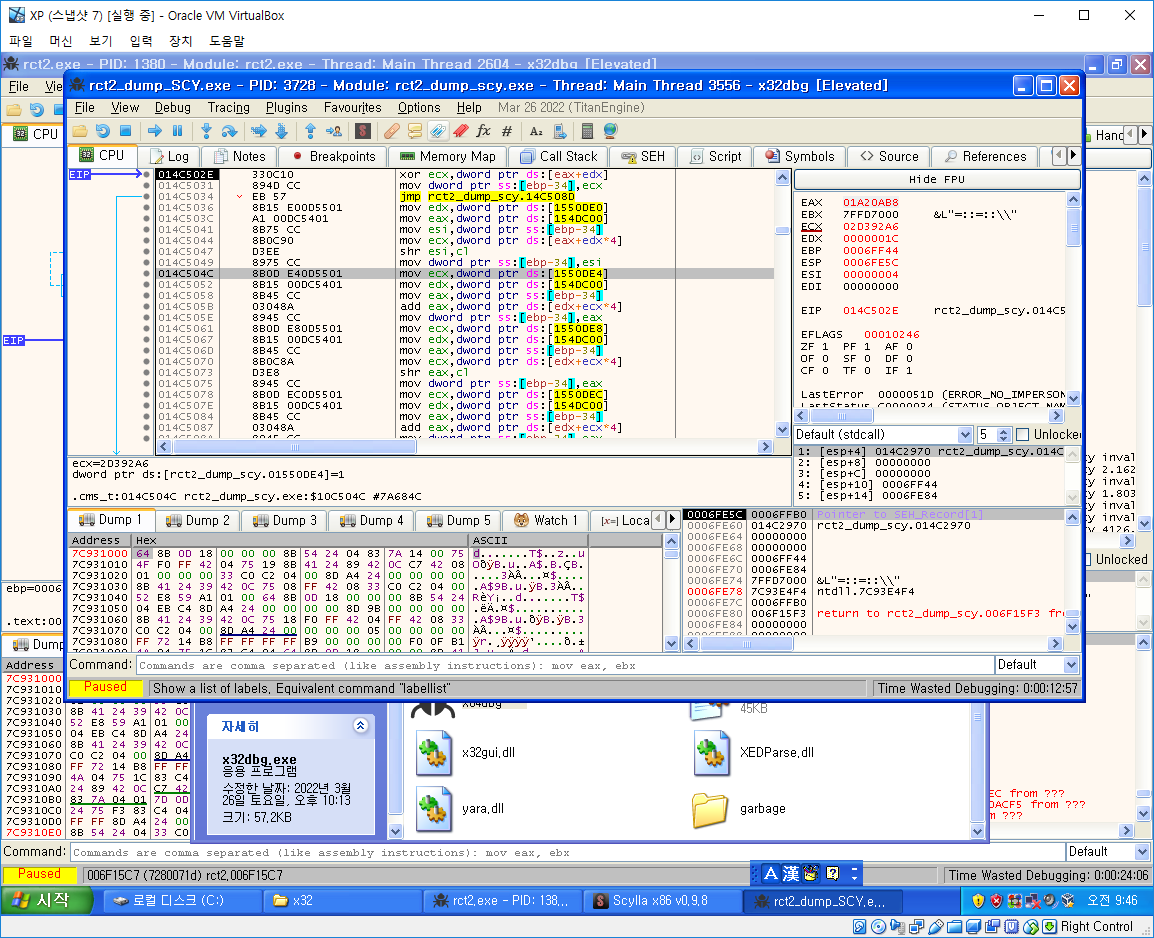Image resolution: width=1154 pixels, height=938 pixels.
Task: Toggle breakpoint bullet at address 014C5061
Action: (x=147, y=329)
